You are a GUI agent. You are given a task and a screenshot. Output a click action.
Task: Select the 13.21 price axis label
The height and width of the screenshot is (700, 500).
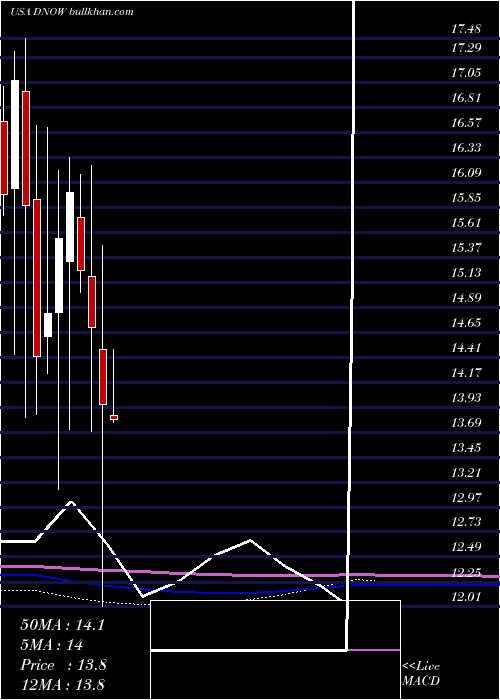click(x=466, y=472)
